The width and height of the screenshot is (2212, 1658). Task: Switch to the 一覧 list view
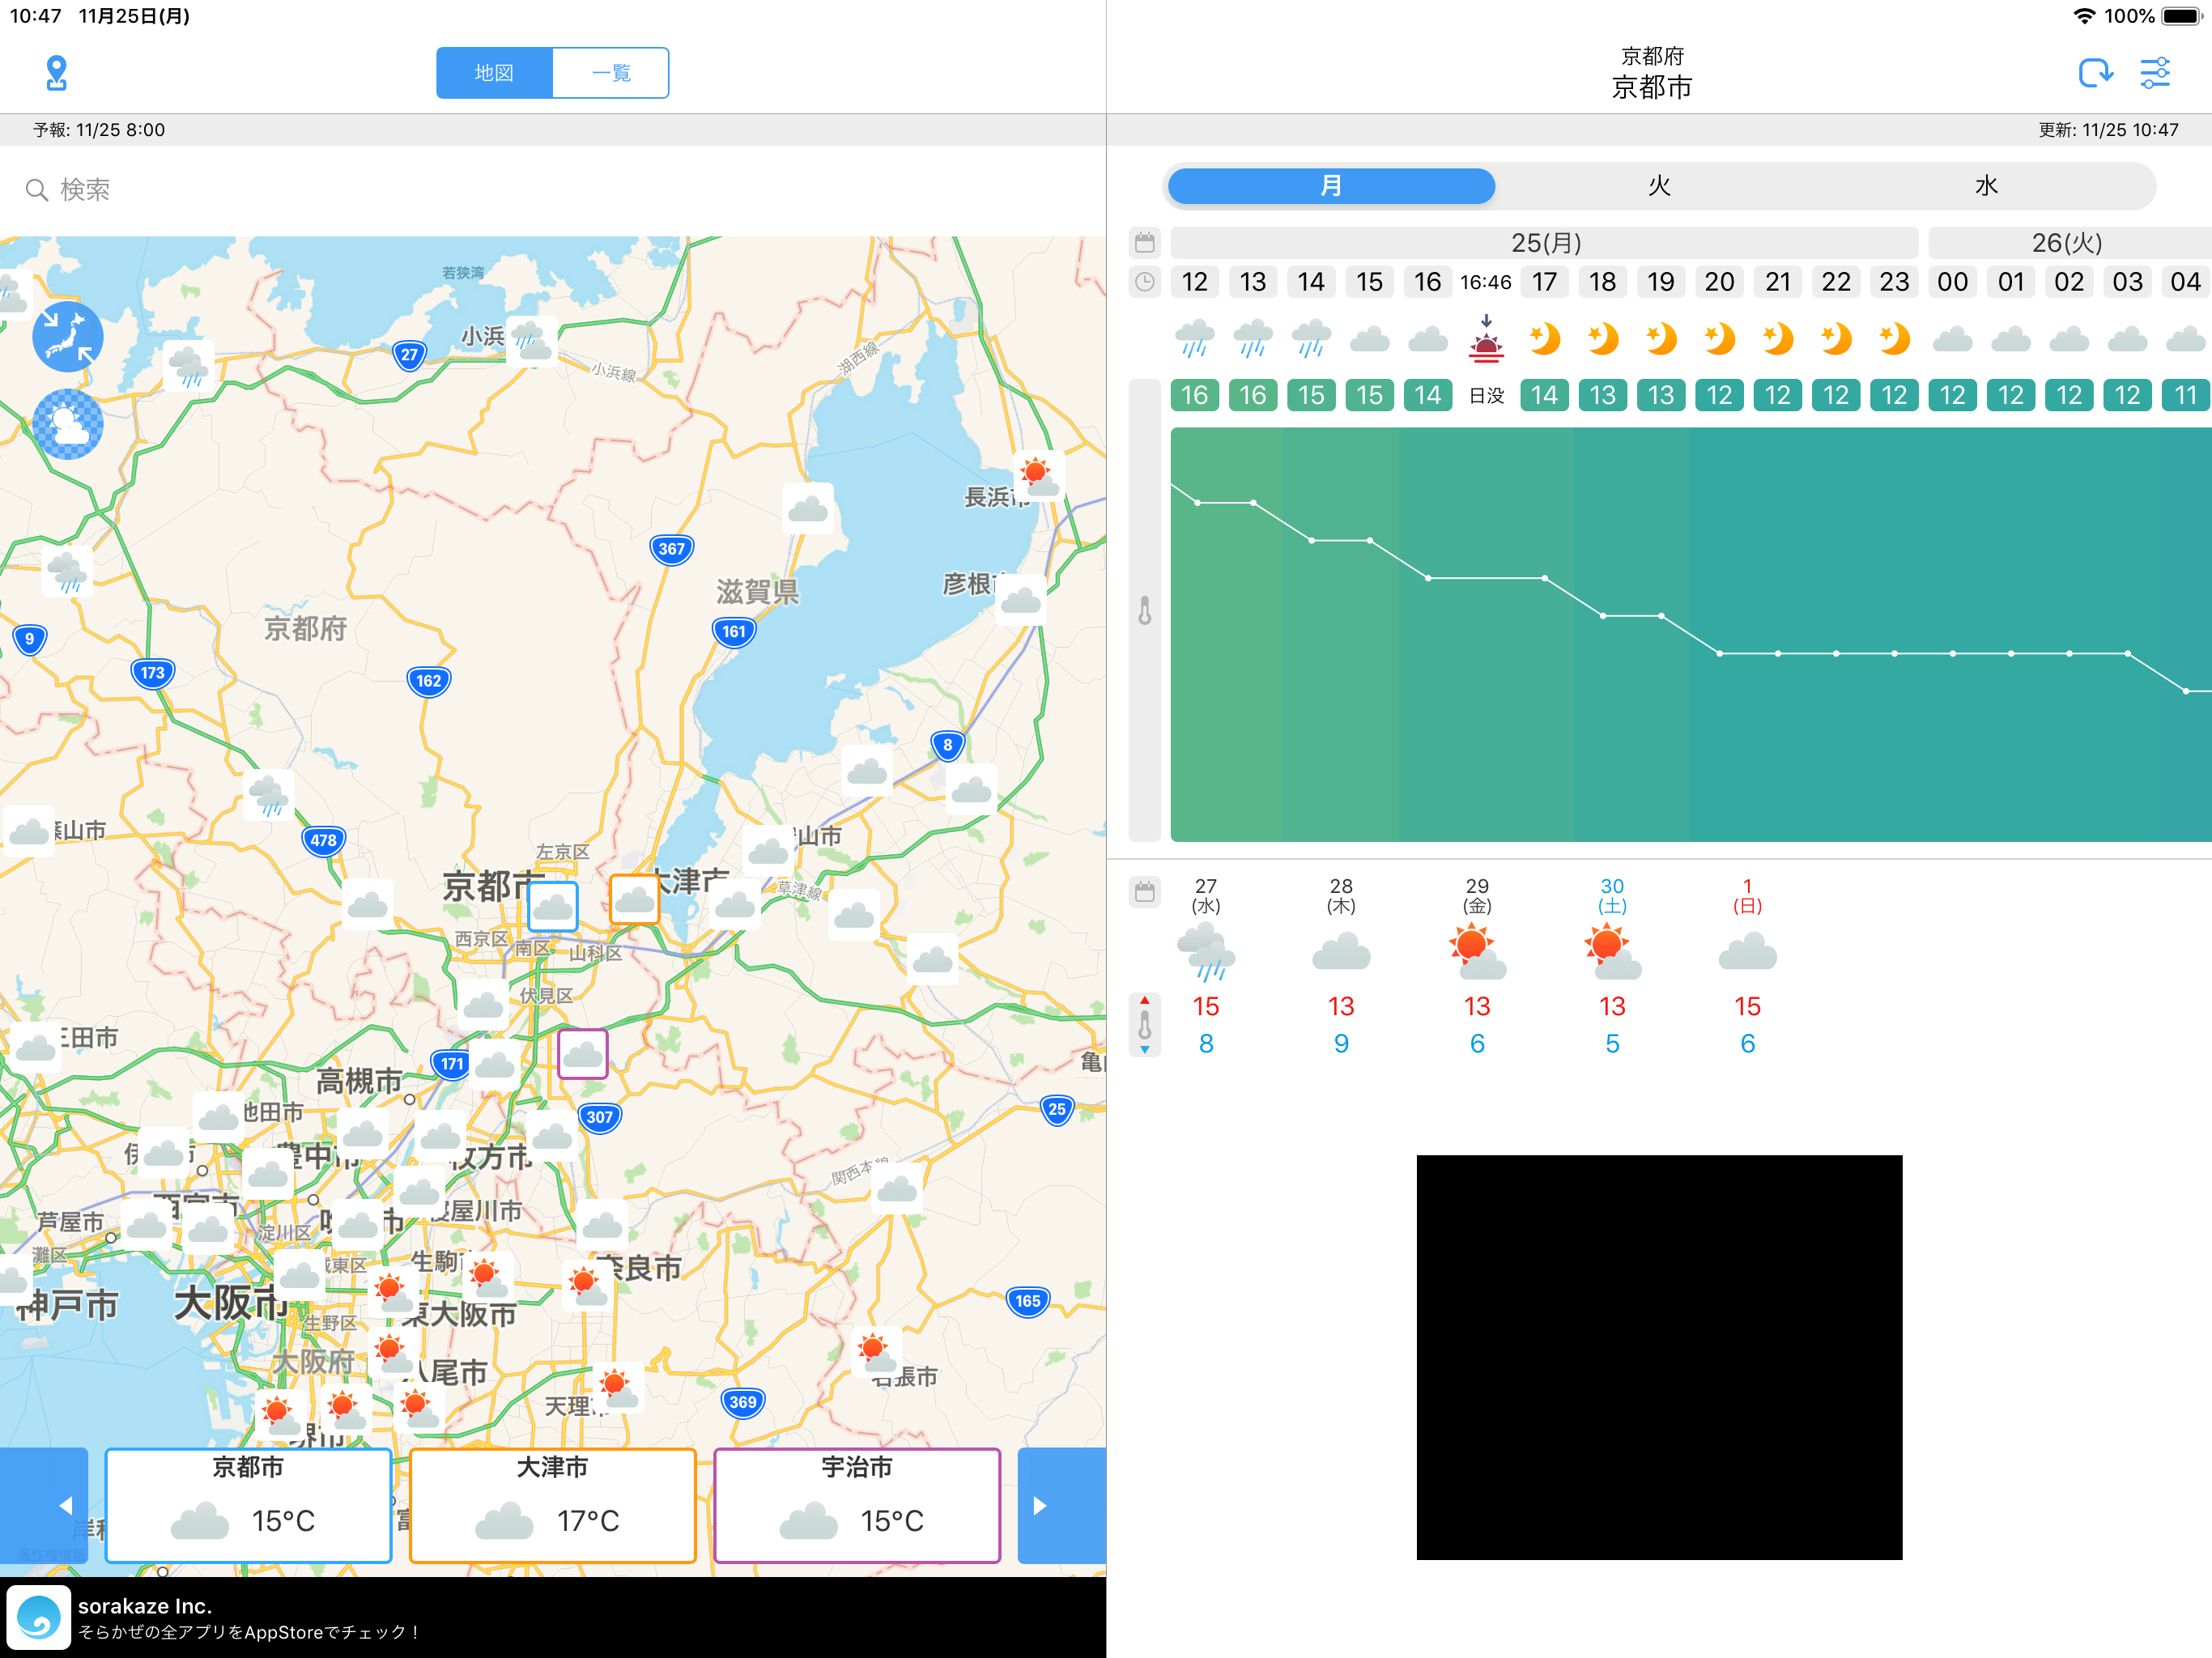tap(610, 73)
